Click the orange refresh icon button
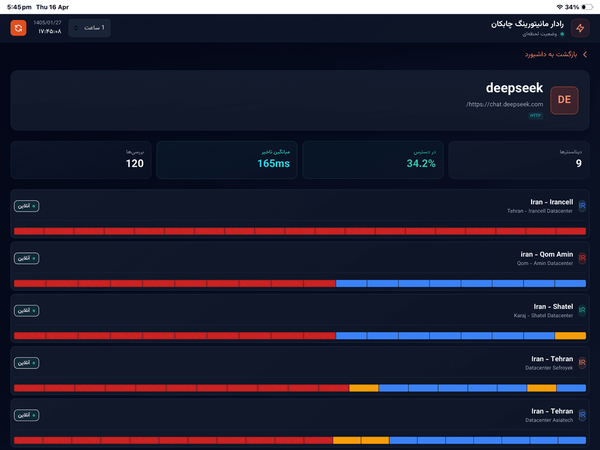 point(18,27)
